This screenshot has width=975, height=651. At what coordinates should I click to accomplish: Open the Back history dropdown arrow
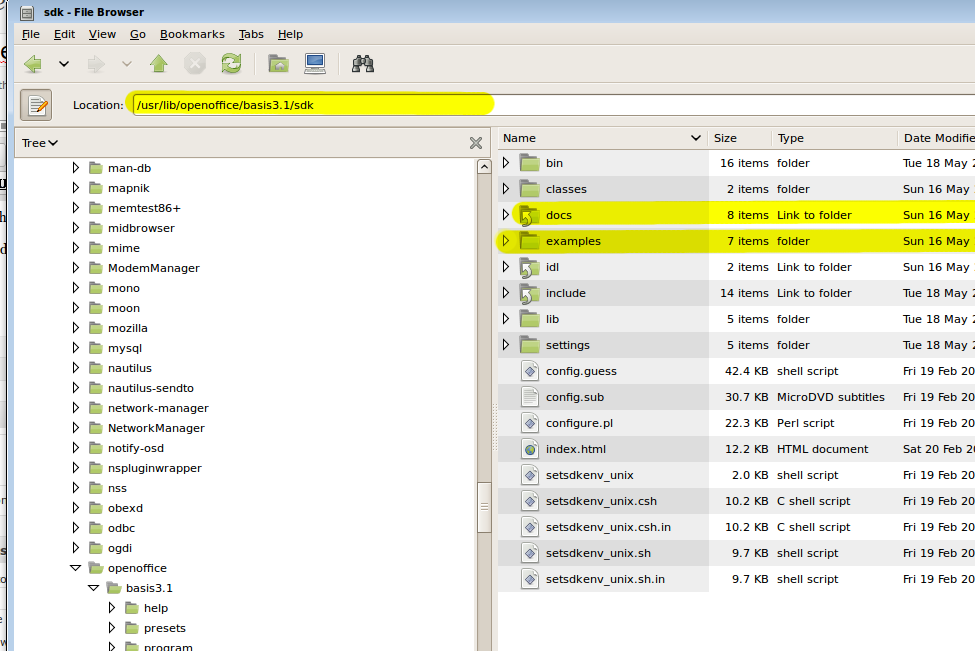coord(63,64)
